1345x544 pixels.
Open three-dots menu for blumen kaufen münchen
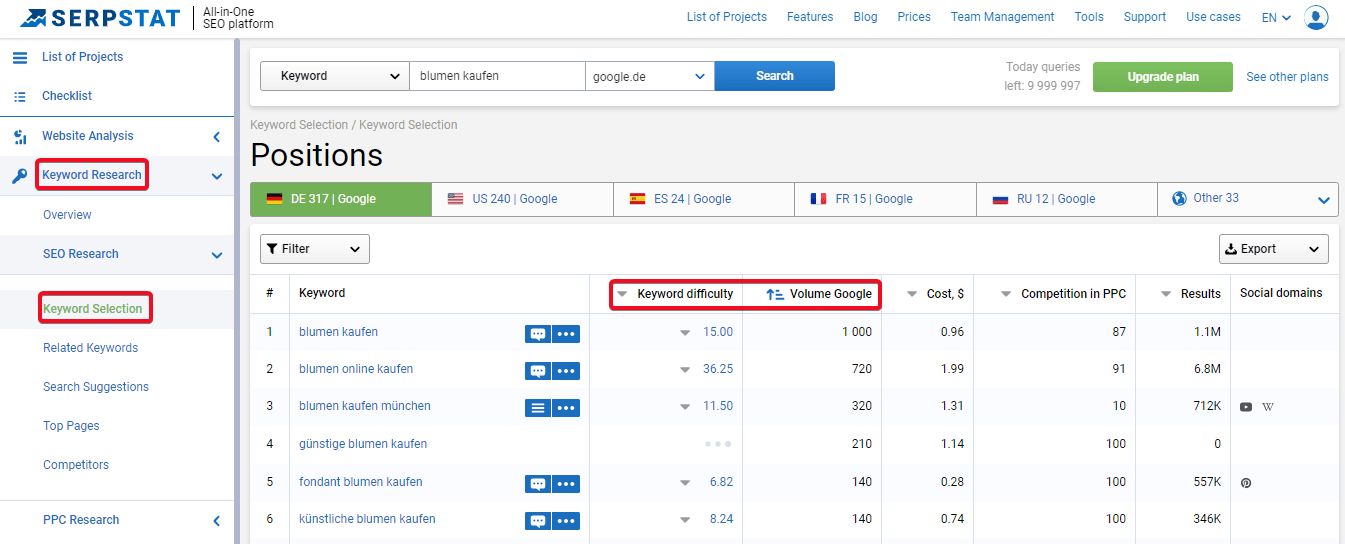[566, 407]
